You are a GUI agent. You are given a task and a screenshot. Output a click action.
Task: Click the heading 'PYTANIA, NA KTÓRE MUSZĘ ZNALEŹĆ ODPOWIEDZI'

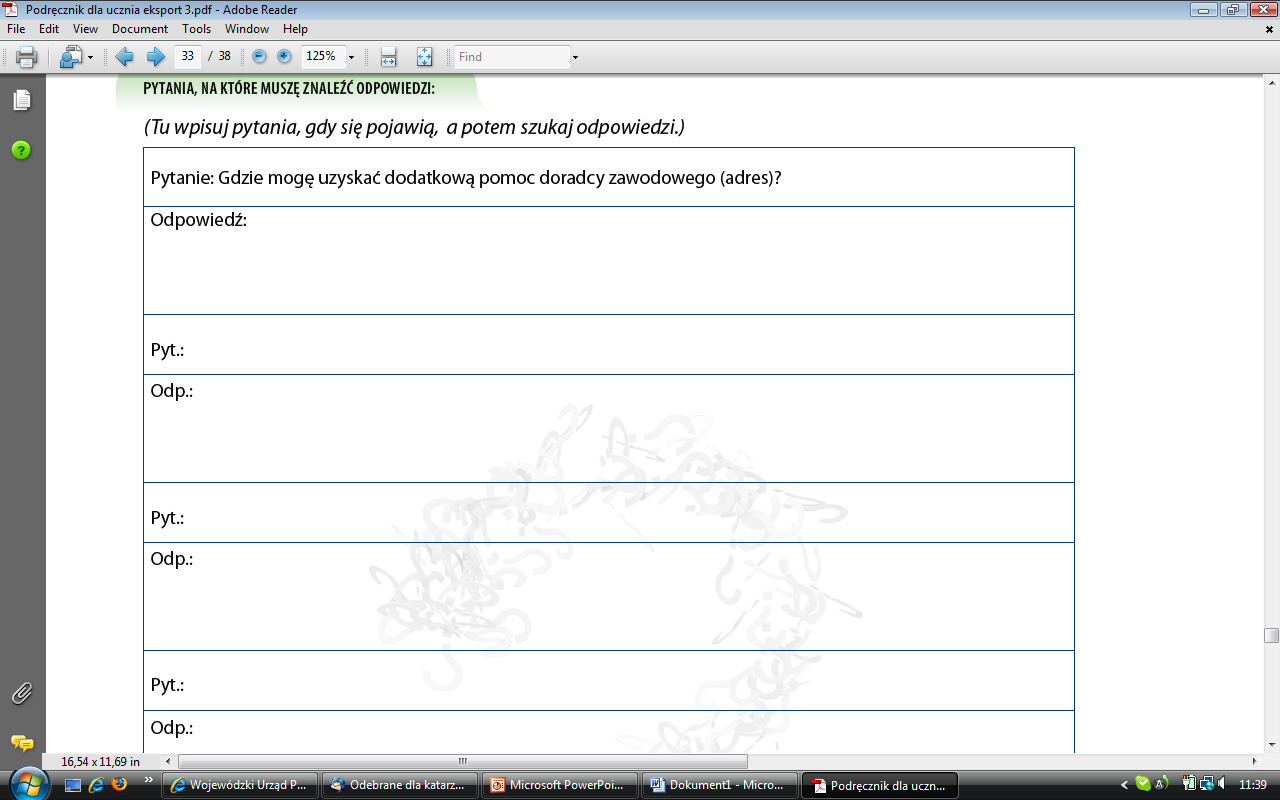(289, 88)
